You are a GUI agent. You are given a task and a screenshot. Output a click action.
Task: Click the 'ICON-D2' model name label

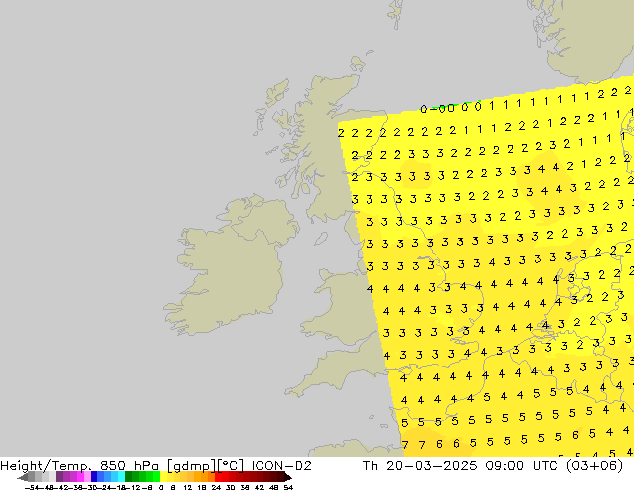[x=281, y=466]
